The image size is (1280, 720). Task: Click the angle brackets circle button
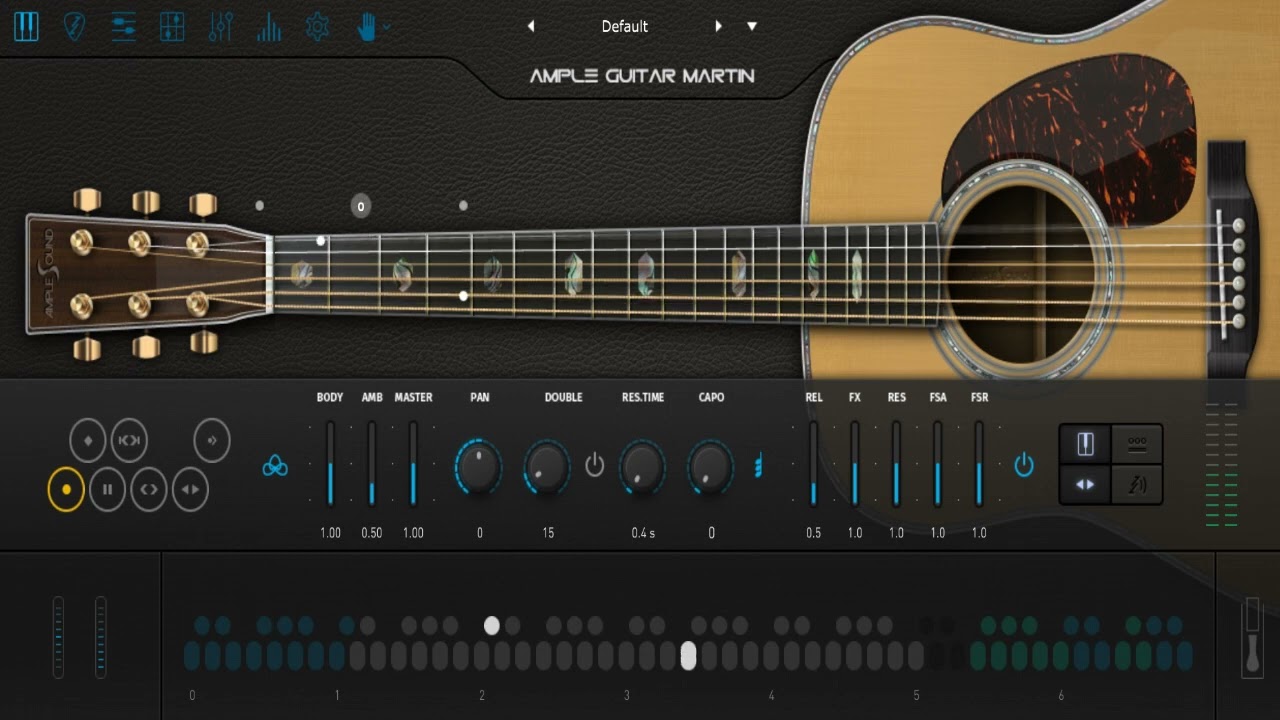pos(149,490)
